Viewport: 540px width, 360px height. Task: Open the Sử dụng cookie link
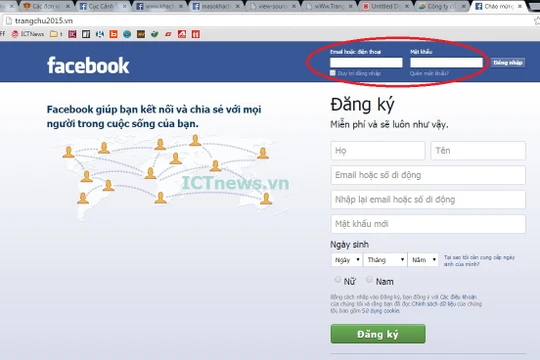click(381, 311)
